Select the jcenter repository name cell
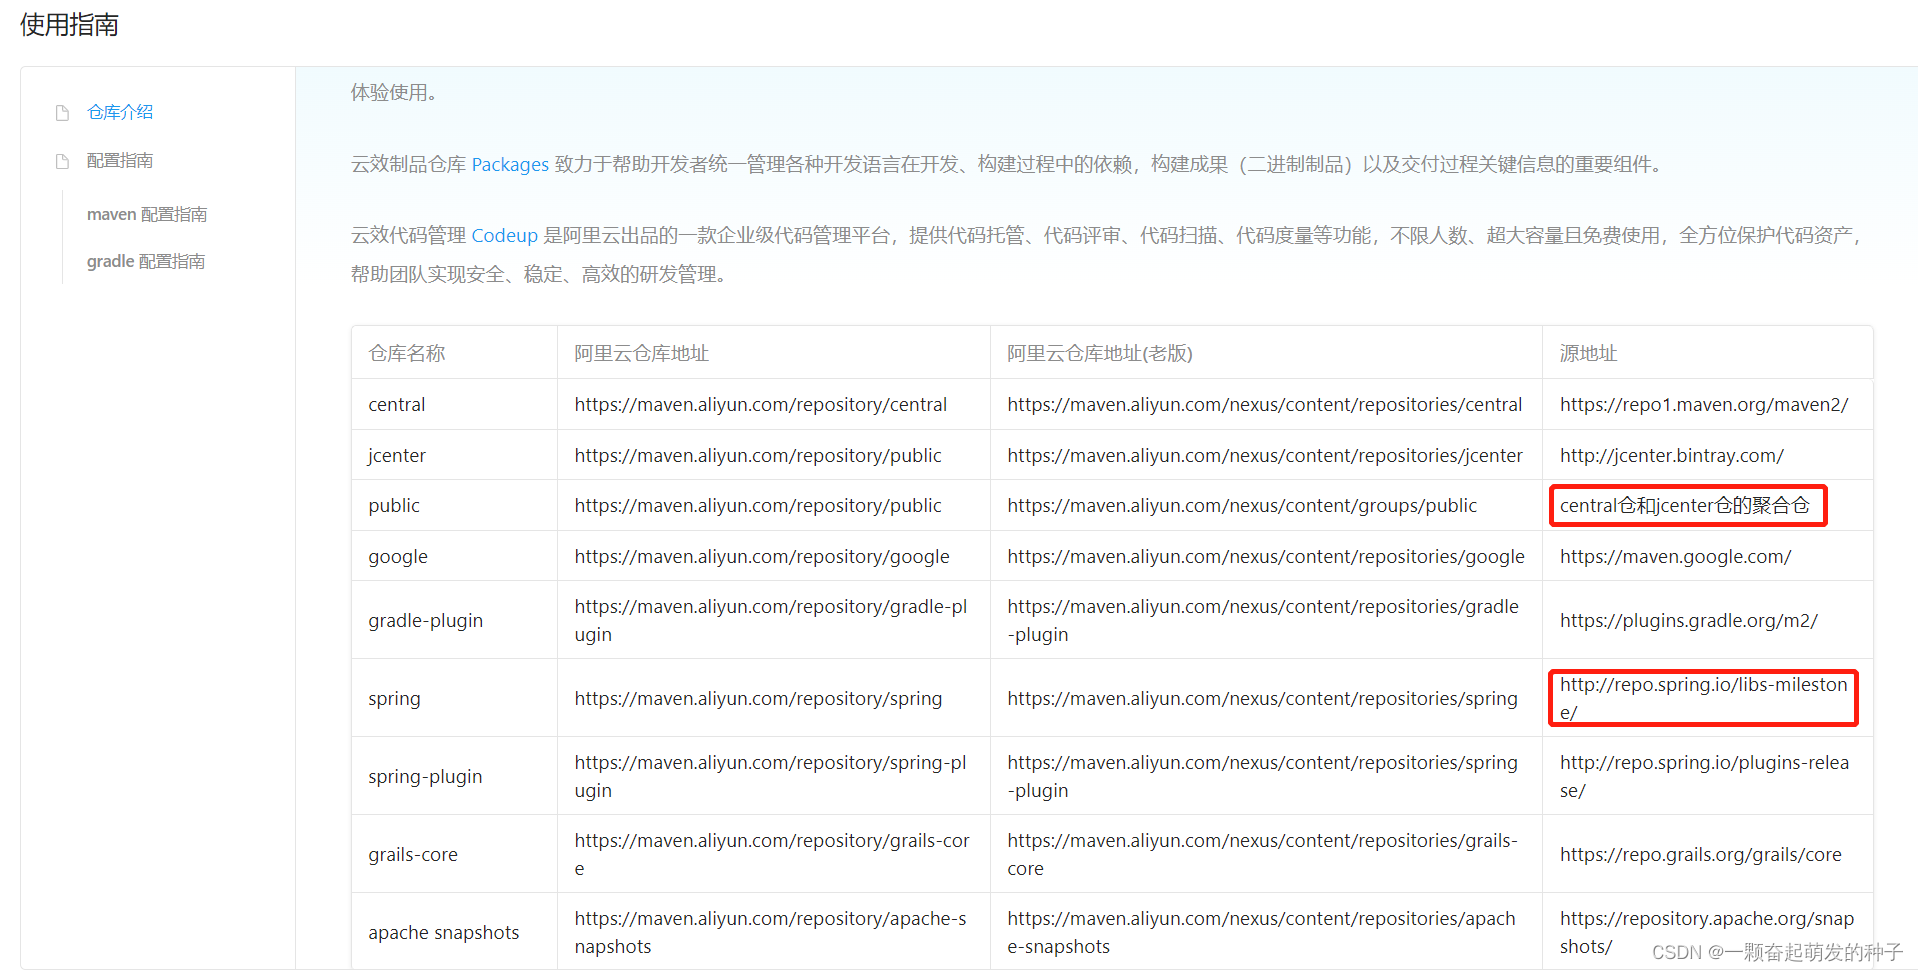Viewport: 1918px width, 971px height. pos(397,455)
